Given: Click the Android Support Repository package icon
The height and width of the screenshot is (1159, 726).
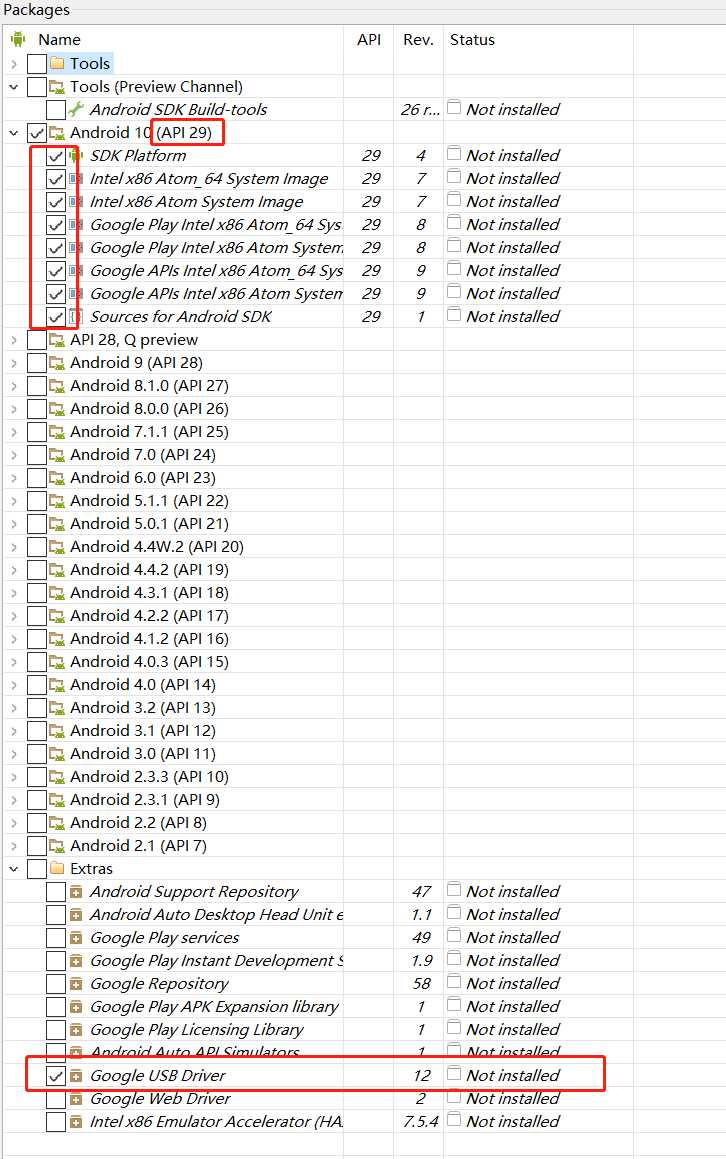Looking at the screenshot, I should coord(75,892).
